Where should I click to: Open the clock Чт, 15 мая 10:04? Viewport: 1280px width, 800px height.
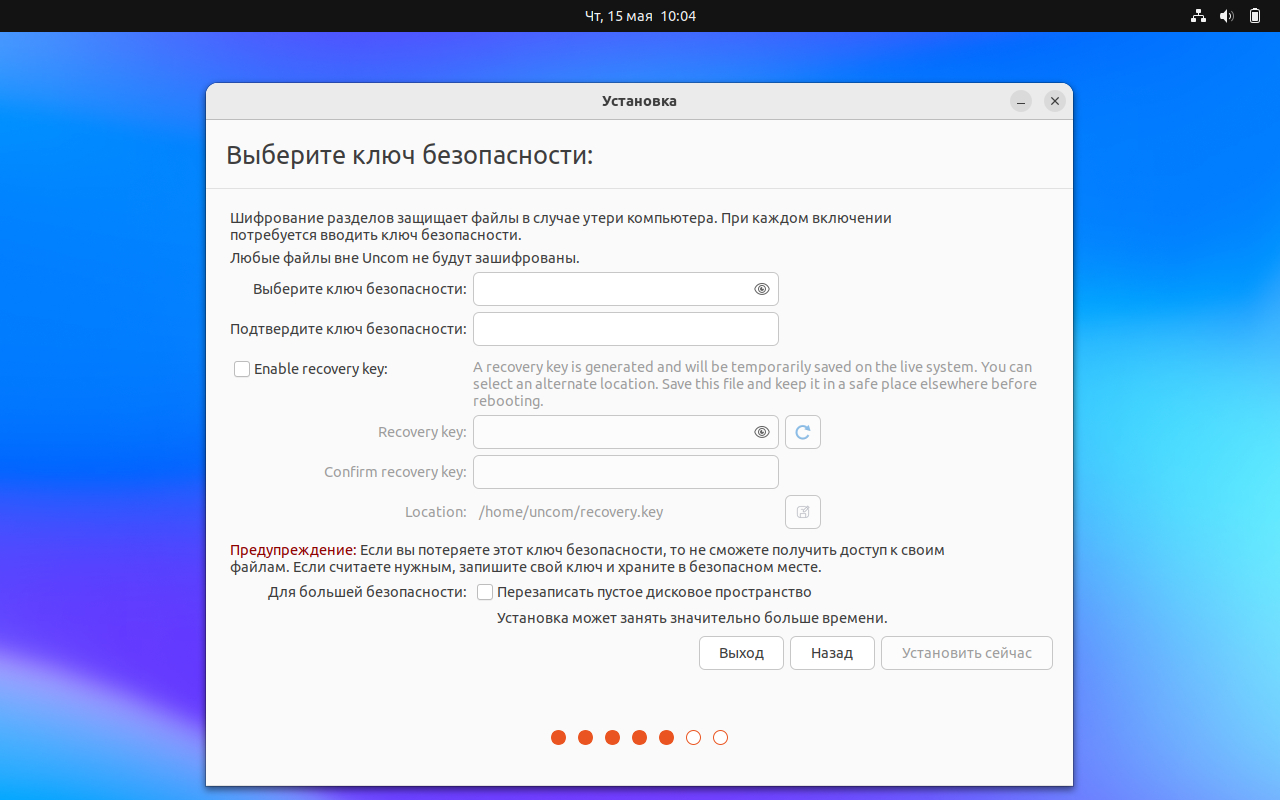[640, 16]
